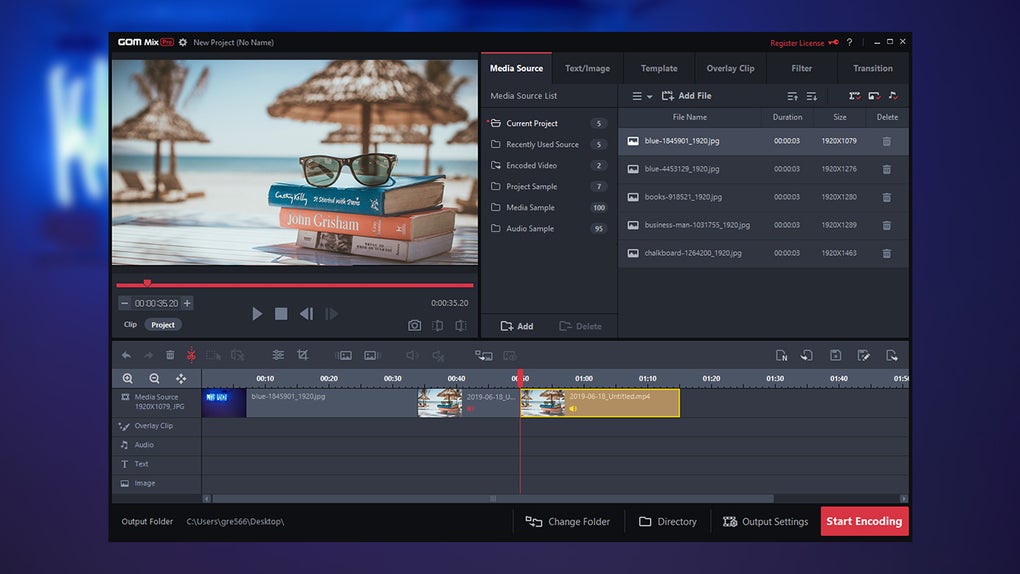Image resolution: width=1020 pixels, height=574 pixels.
Task: Expand the Audio Sample folder
Action: 529,229
